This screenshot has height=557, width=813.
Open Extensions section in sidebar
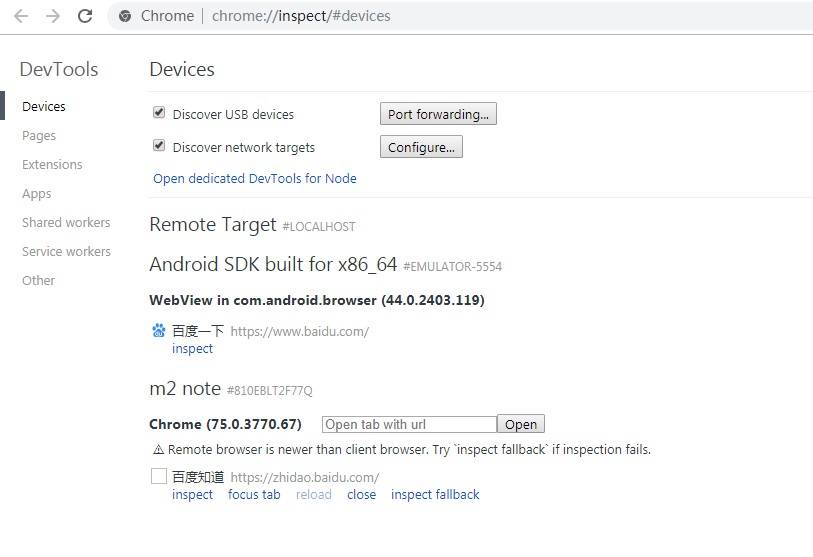point(52,164)
